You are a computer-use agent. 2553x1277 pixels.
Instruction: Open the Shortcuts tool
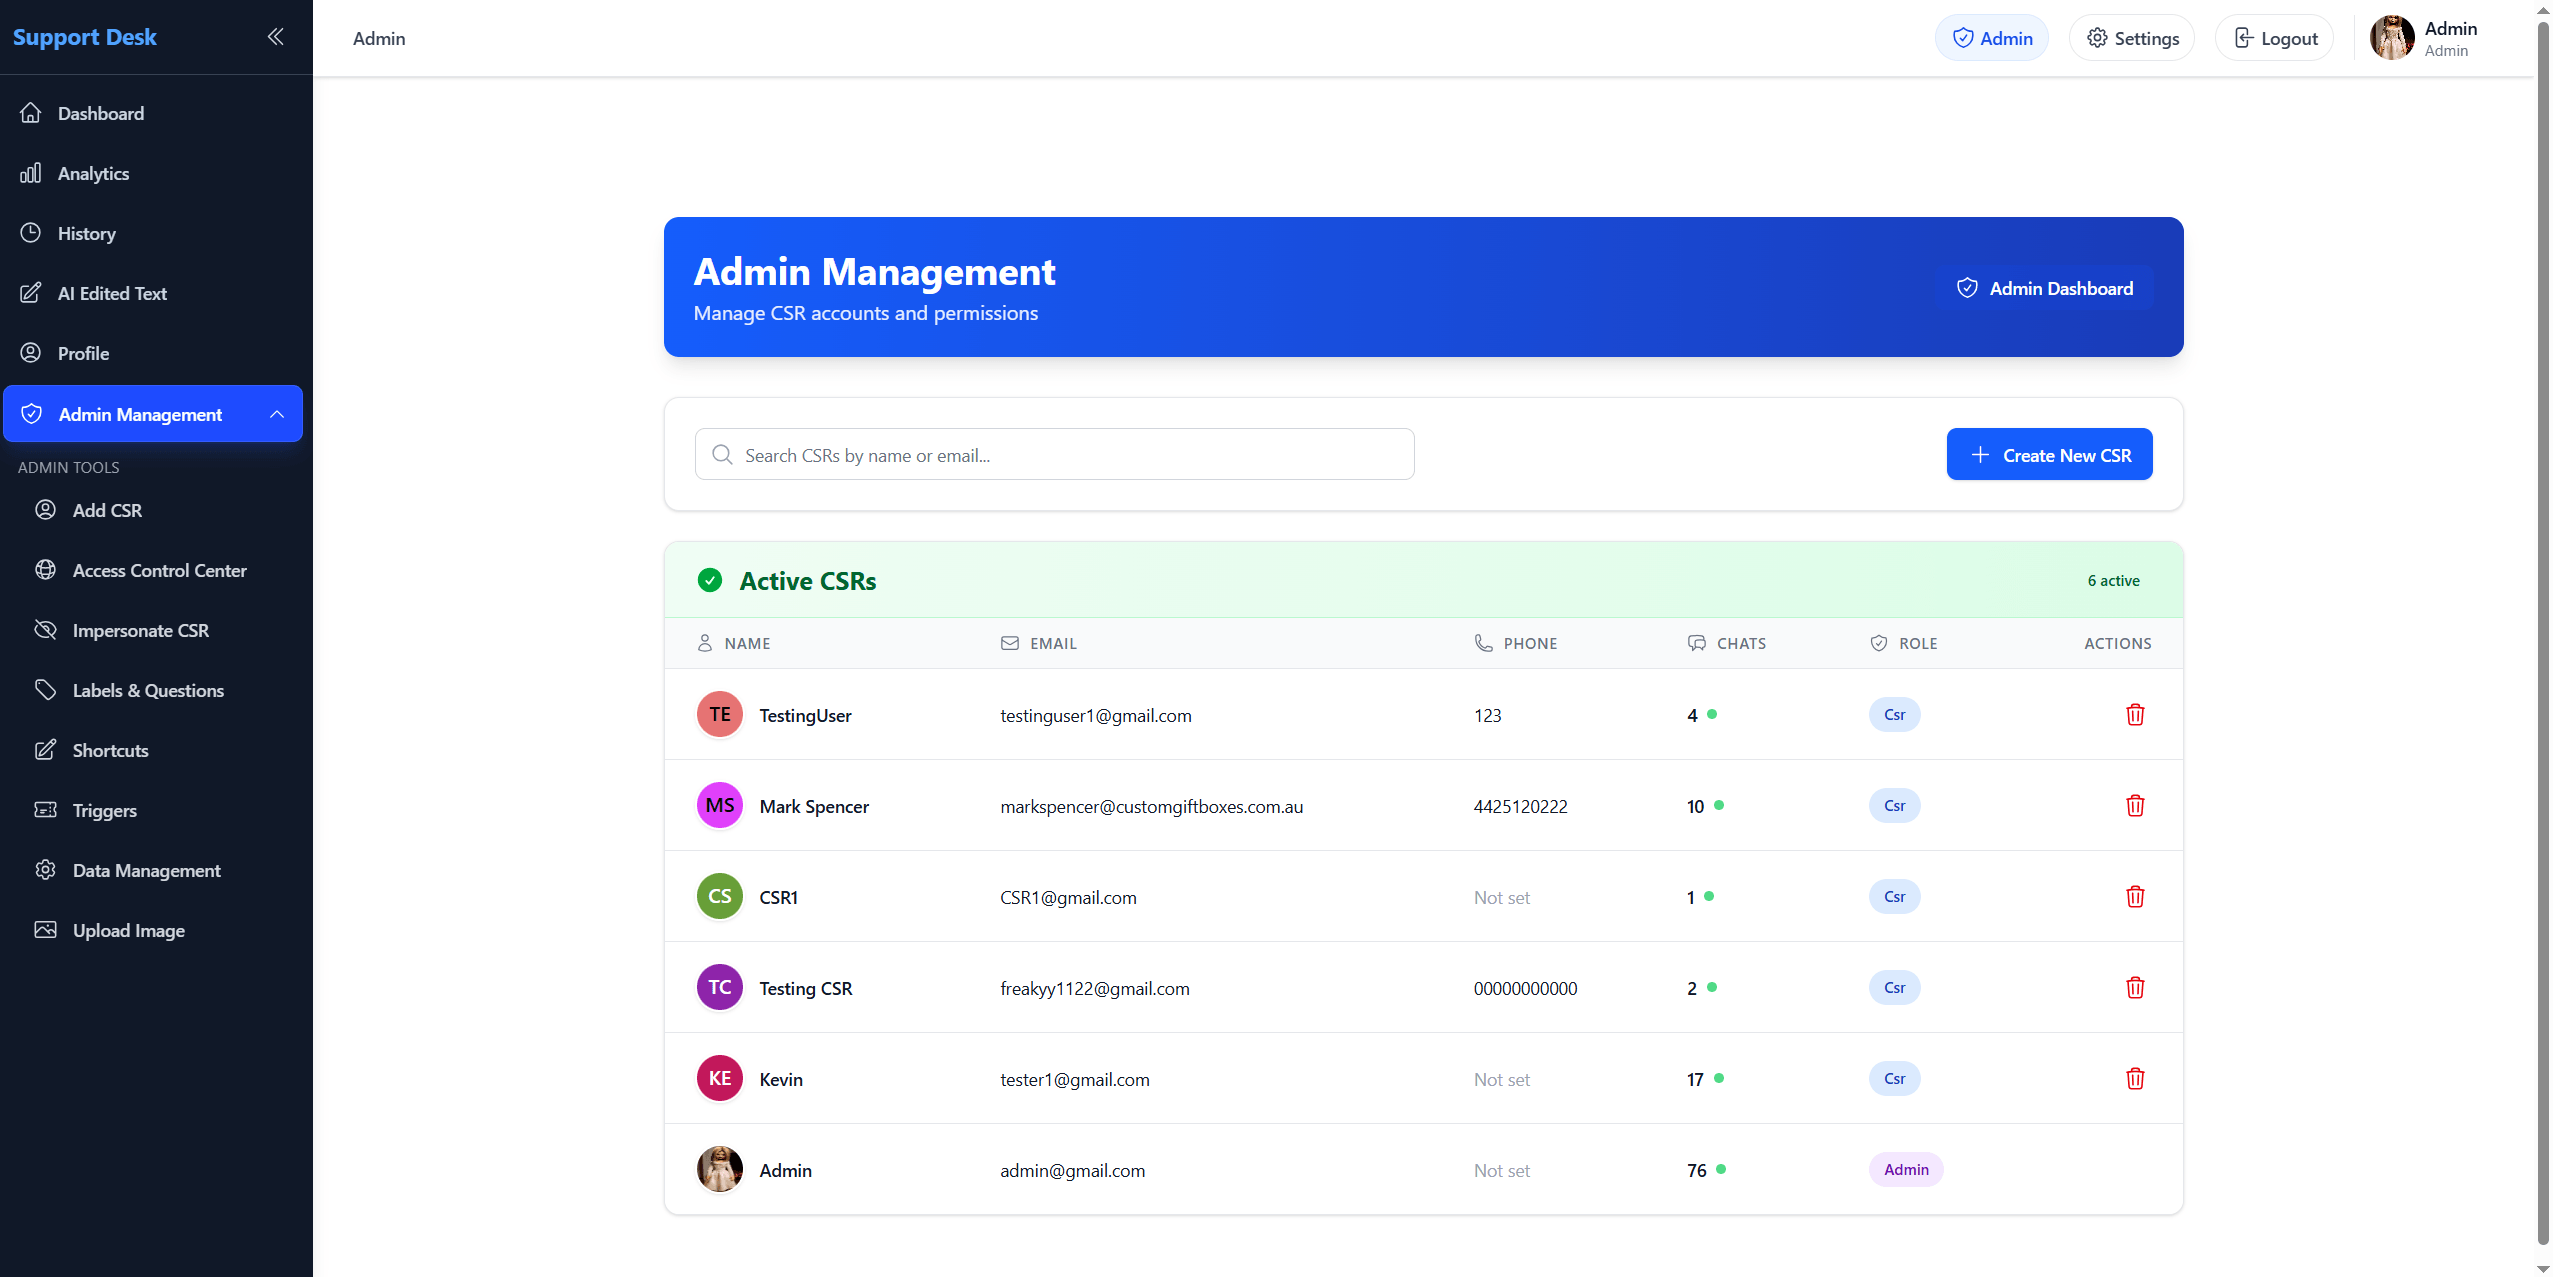tap(110, 749)
